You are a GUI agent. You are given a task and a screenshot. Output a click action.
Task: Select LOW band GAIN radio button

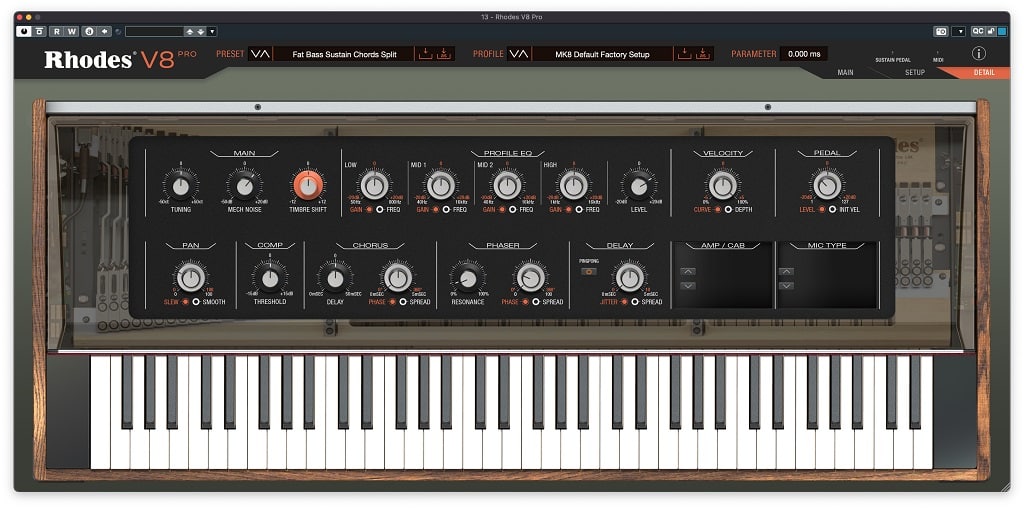(x=369, y=210)
